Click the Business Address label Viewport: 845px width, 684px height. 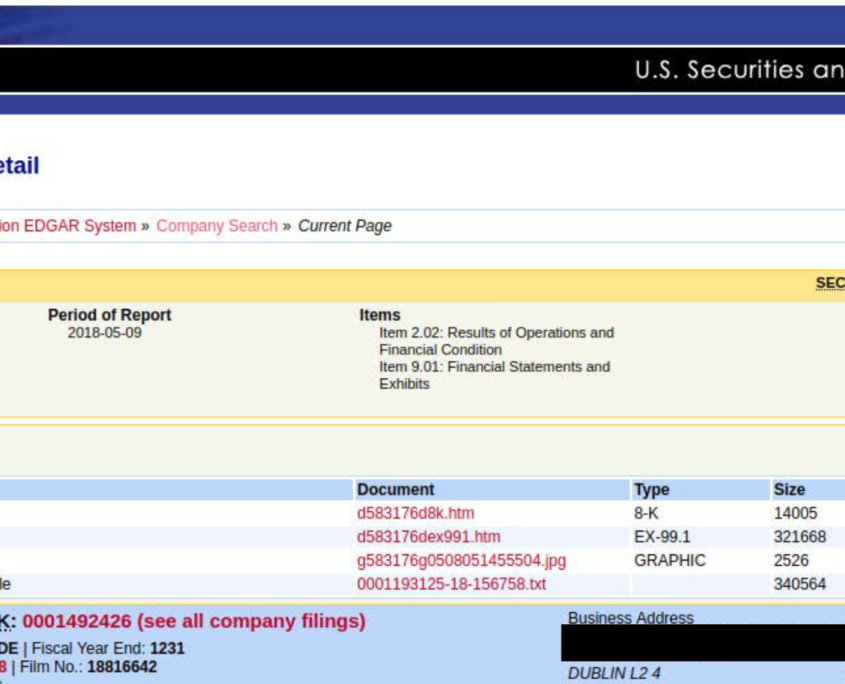pos(630,618)
